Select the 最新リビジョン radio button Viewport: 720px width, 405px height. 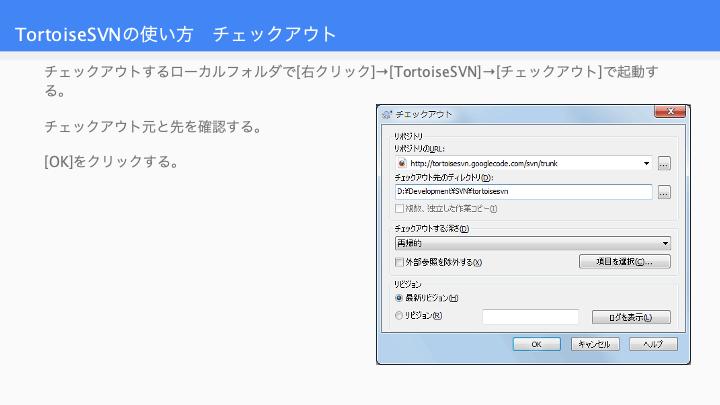[400, 298]
